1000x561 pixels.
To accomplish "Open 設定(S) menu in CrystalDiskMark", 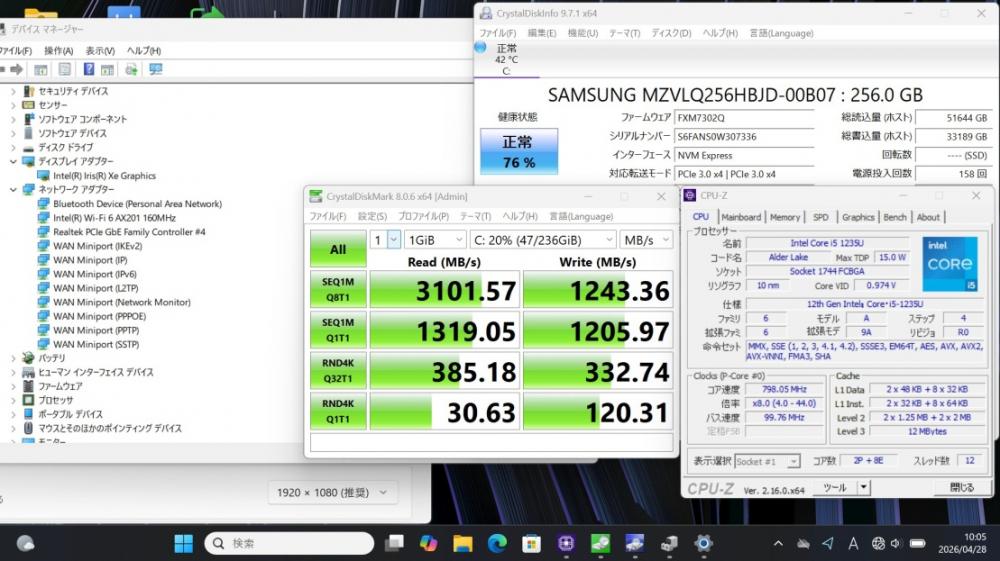I will tap(372, 217).
